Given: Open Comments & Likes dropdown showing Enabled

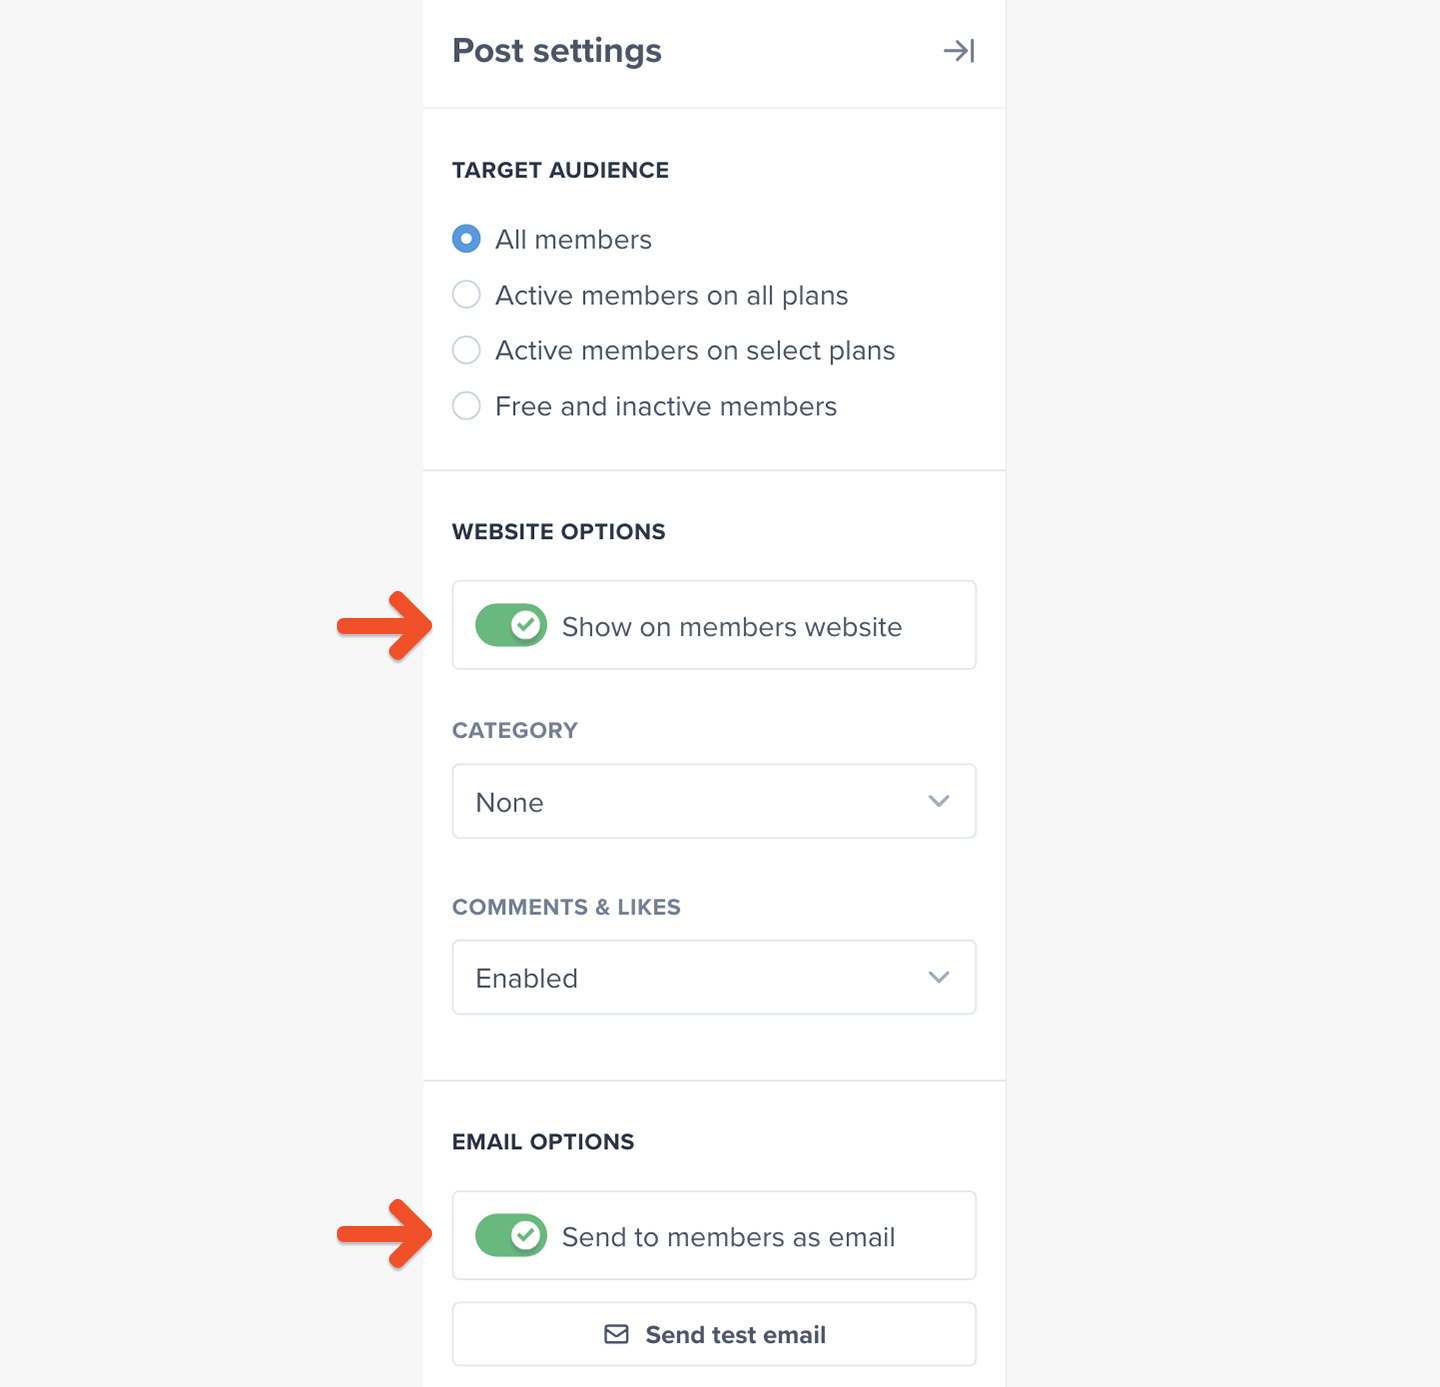Looking at the screenshot, I should [x=713, y=978].
